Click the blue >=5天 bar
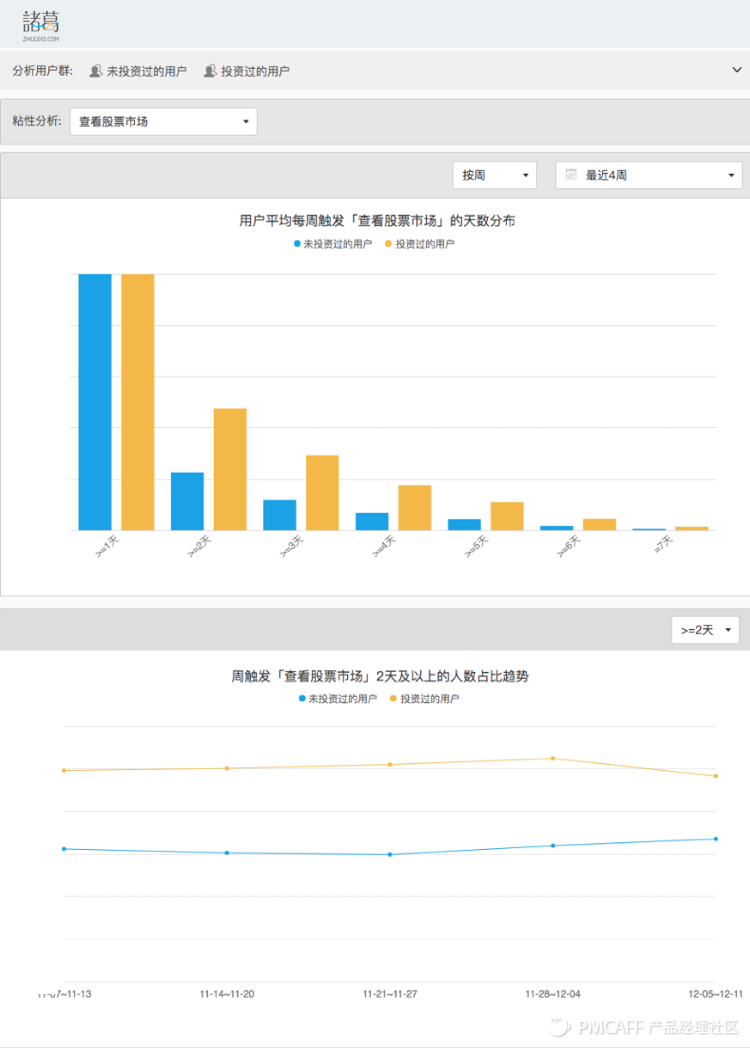The image size is (750, 1048). [464, 525]
